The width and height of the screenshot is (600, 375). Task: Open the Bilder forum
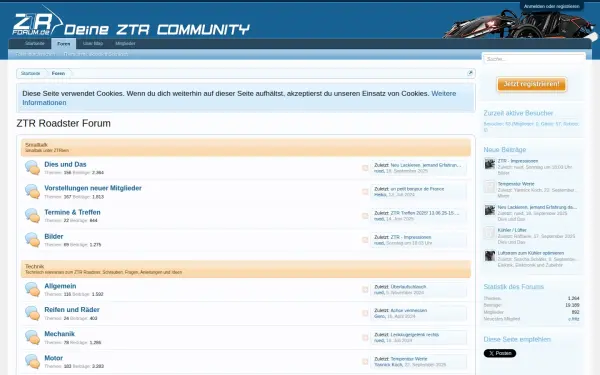pos(54,236)
